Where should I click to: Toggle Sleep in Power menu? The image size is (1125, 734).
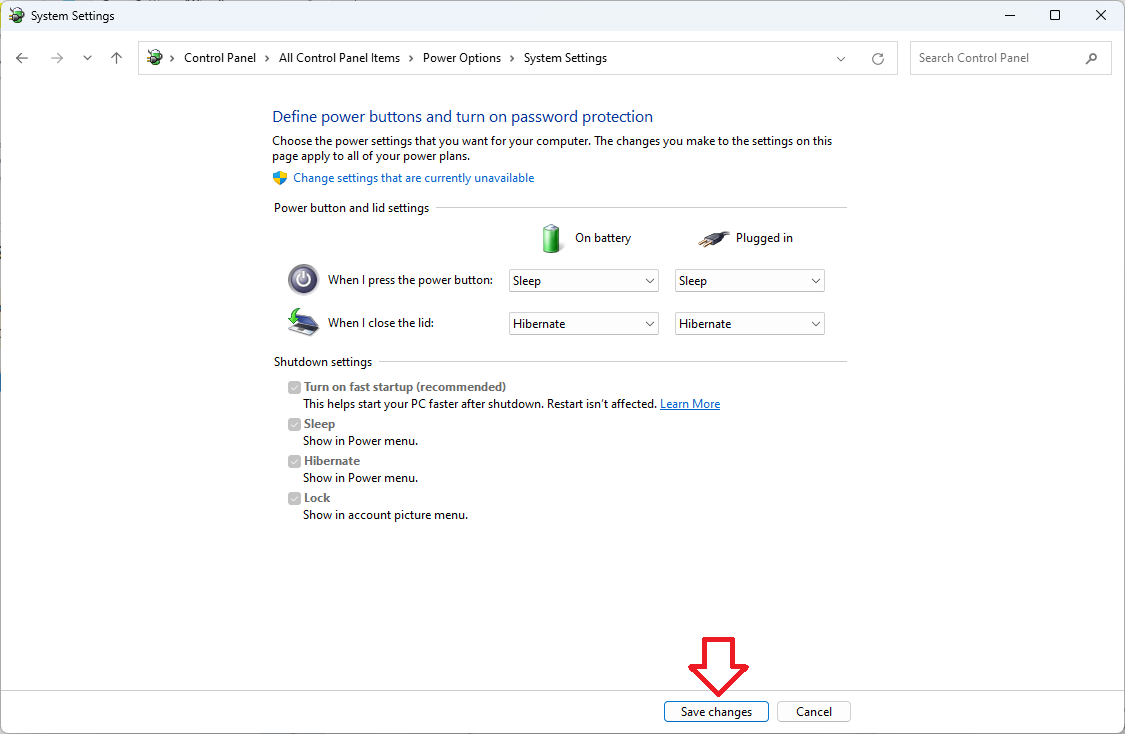(x=295, y=424)
